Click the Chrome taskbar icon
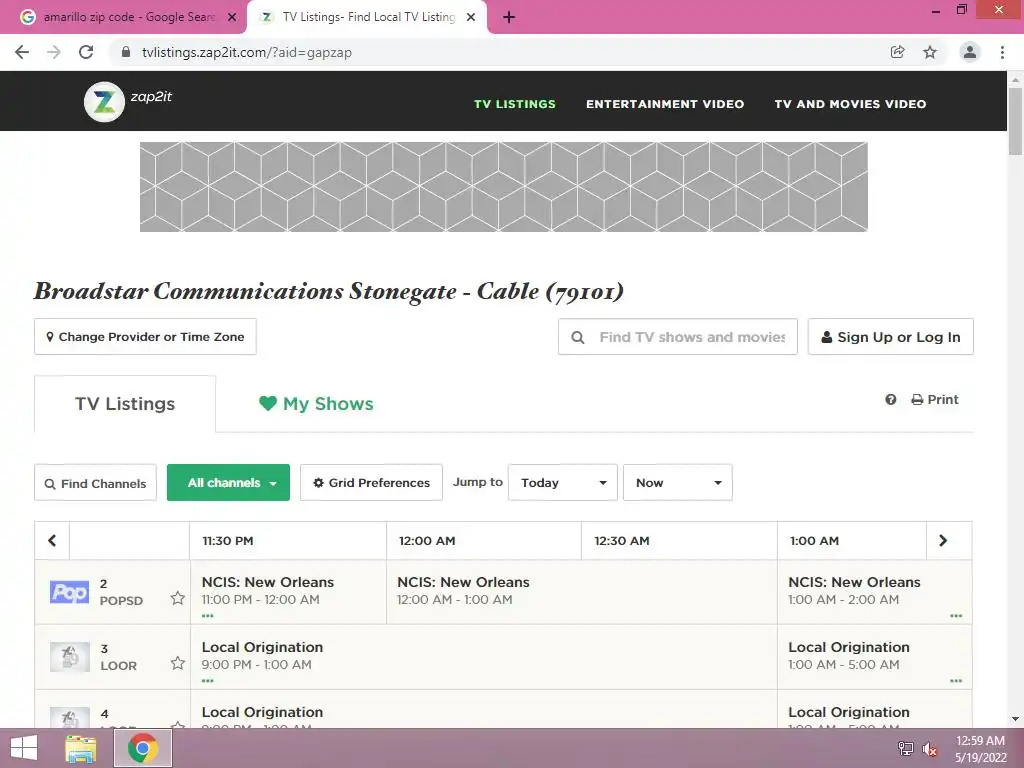1024x768 pixels. pos(143,748)
